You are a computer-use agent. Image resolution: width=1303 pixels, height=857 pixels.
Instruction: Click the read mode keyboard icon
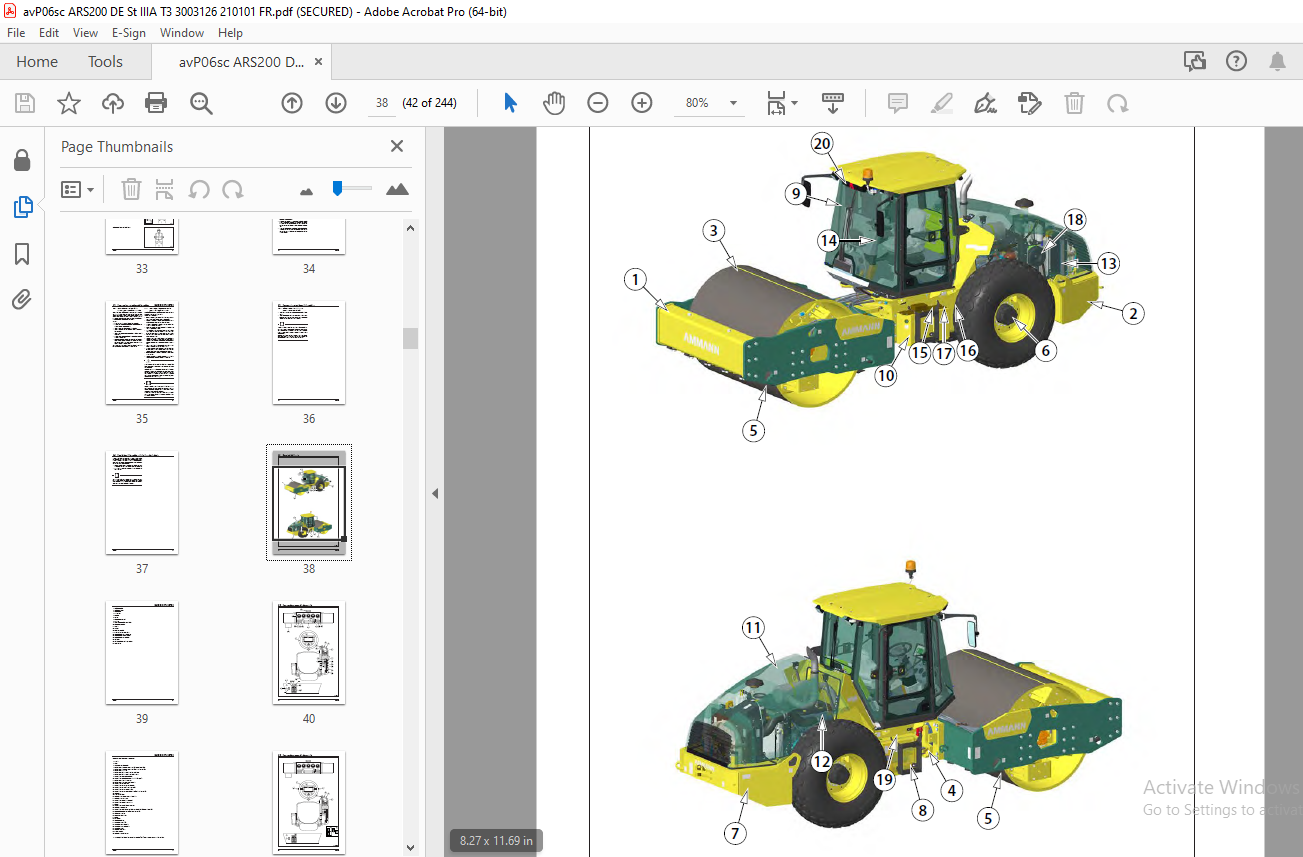tap(833, 103)
